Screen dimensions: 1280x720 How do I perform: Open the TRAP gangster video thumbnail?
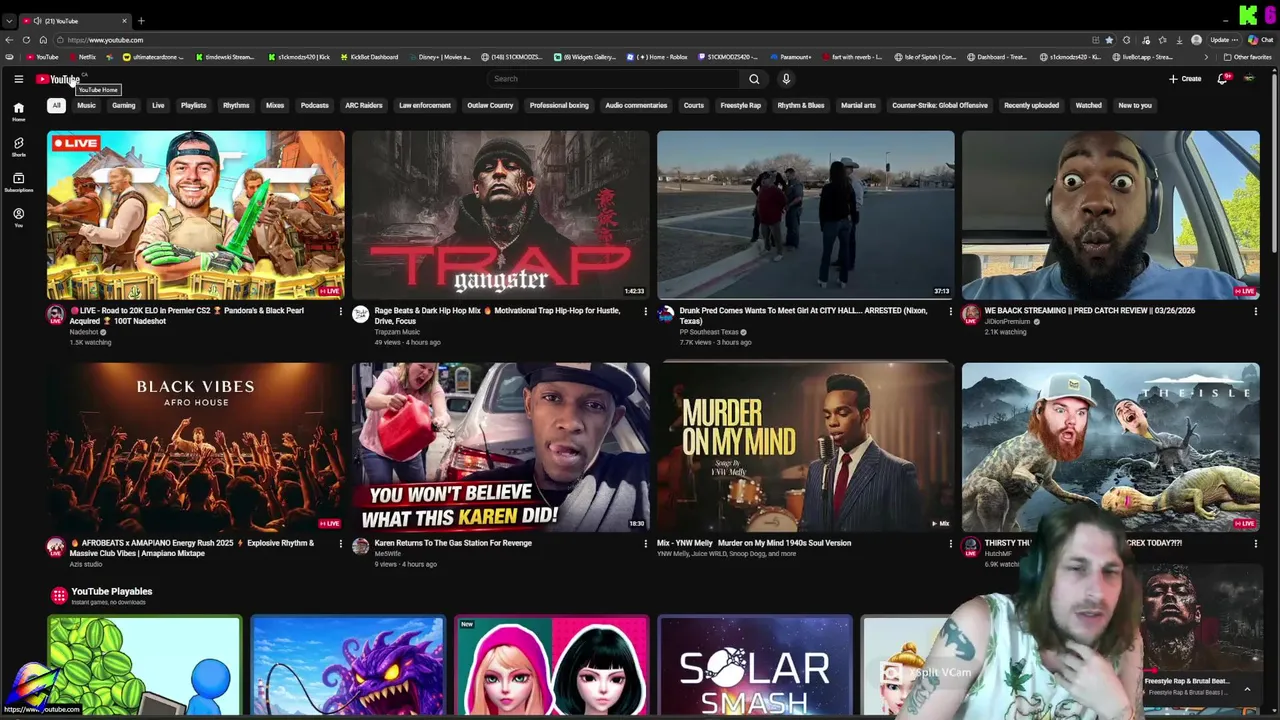500,215
